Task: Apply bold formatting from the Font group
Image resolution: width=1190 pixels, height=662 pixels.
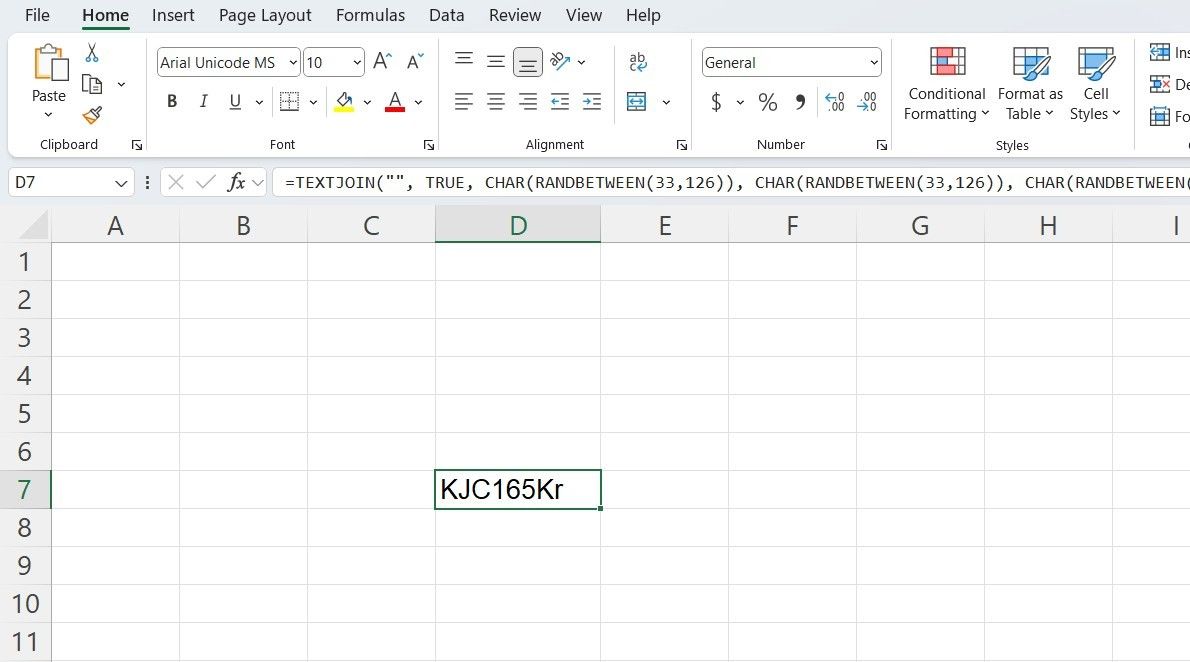Action: (x=171, y=101)
